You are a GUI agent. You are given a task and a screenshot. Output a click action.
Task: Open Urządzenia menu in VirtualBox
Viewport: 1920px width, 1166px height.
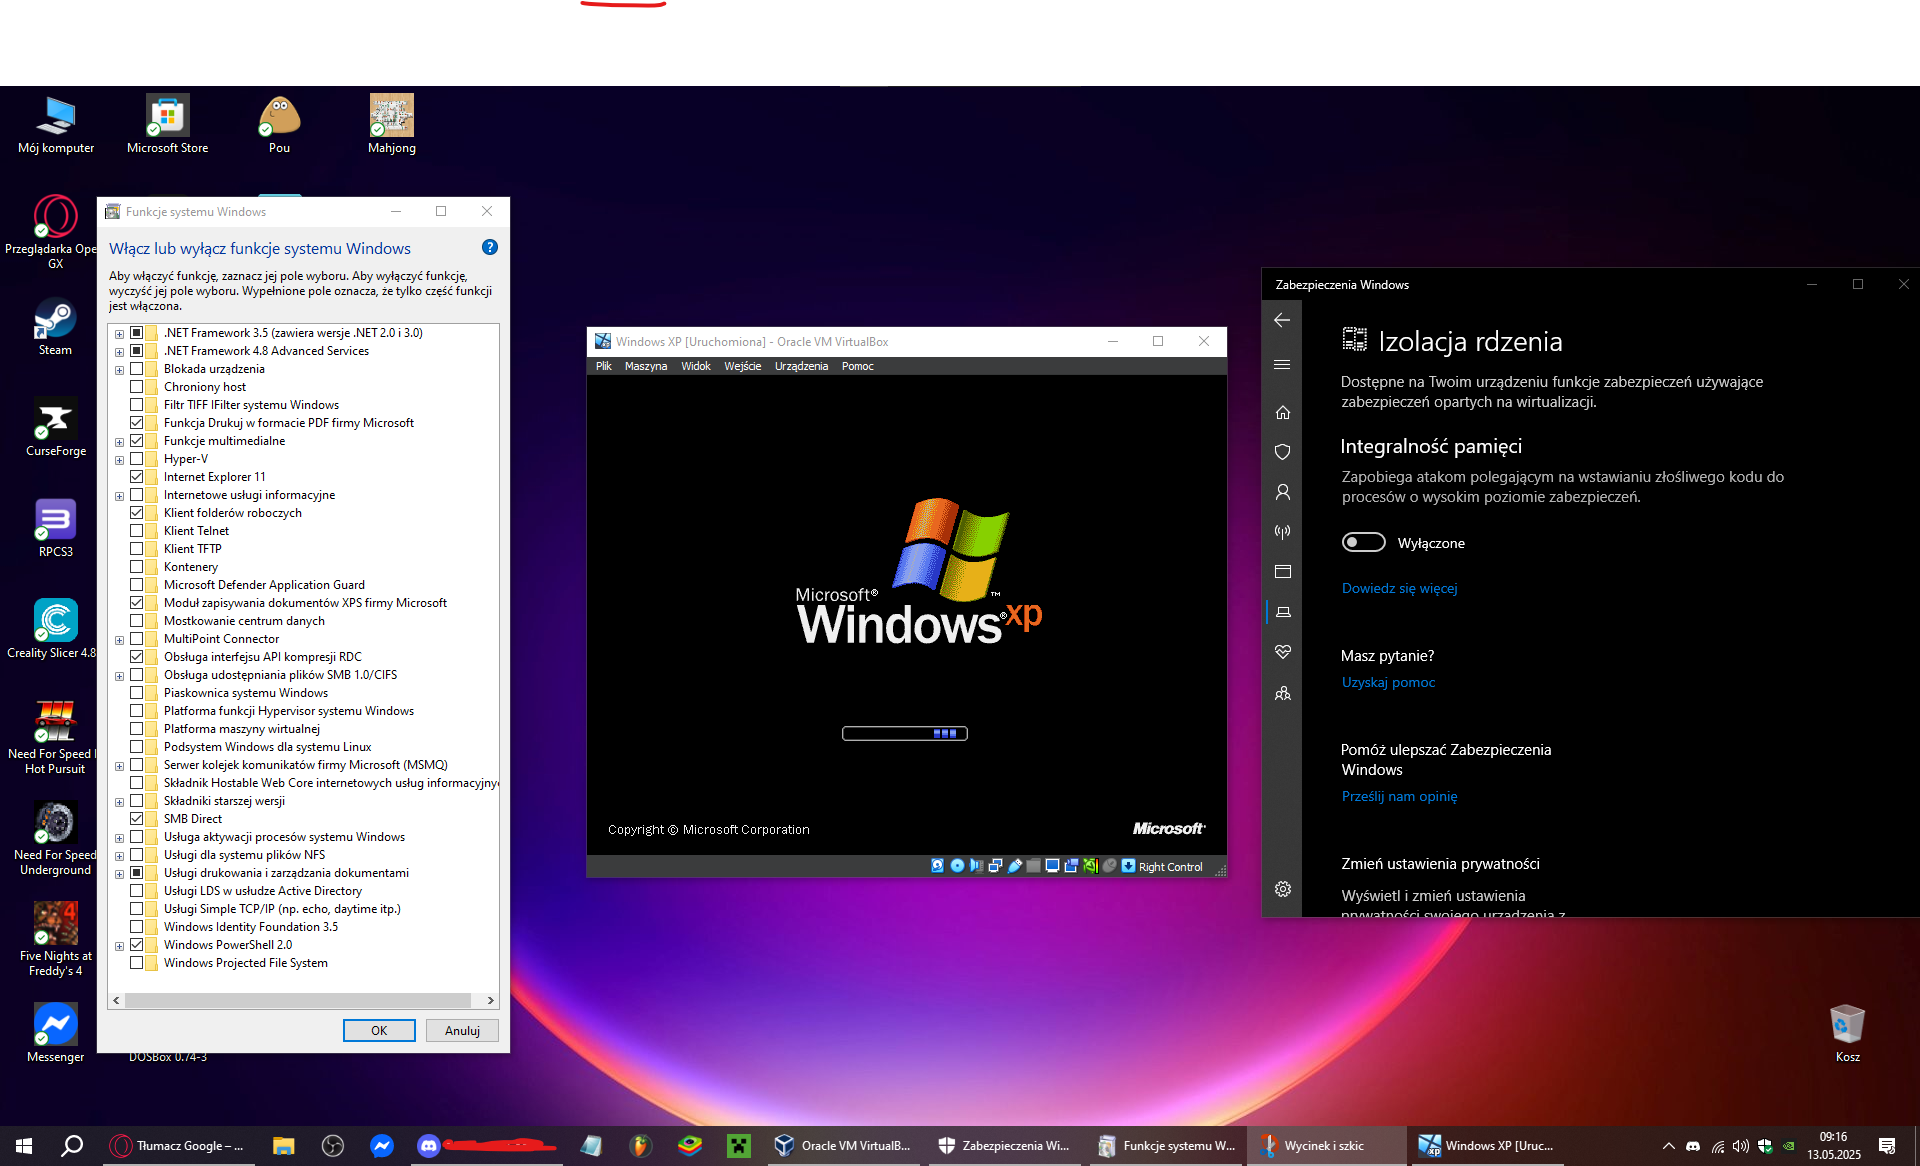[801, 366]
